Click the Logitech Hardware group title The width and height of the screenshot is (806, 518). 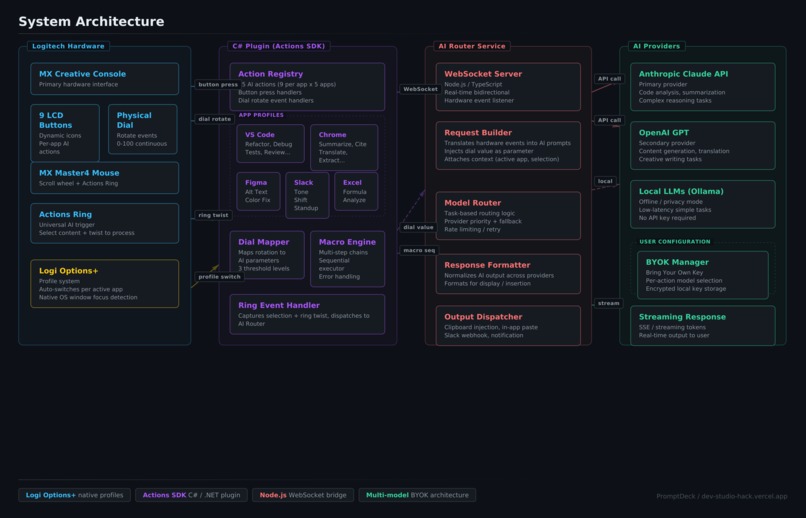pyautogui.click(x=68, y=46)
